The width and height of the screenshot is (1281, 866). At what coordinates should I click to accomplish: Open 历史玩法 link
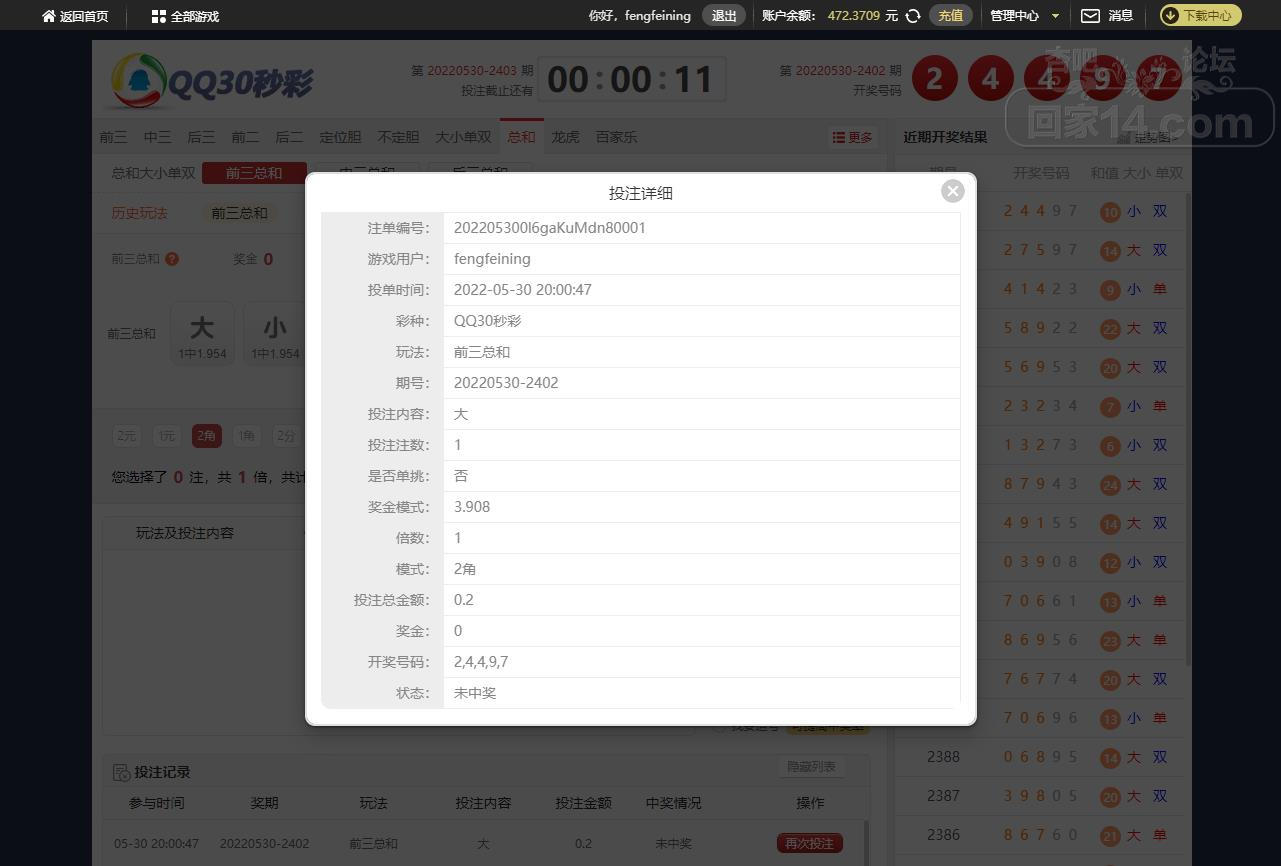coord(139,213)
